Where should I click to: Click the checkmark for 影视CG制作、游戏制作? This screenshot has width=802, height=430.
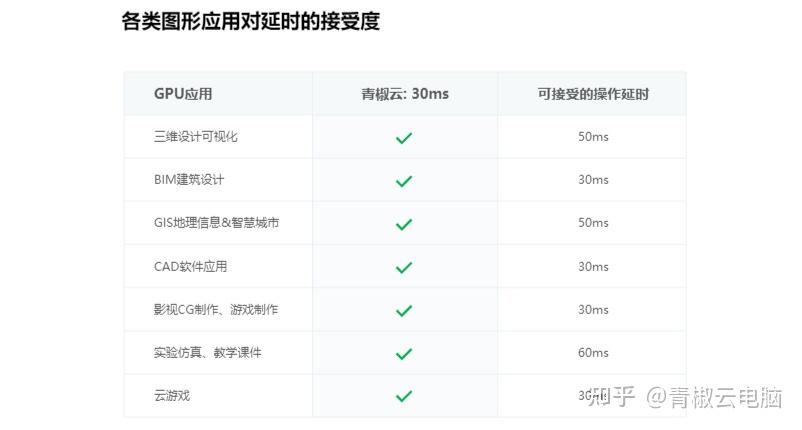[x=404, y=310]
